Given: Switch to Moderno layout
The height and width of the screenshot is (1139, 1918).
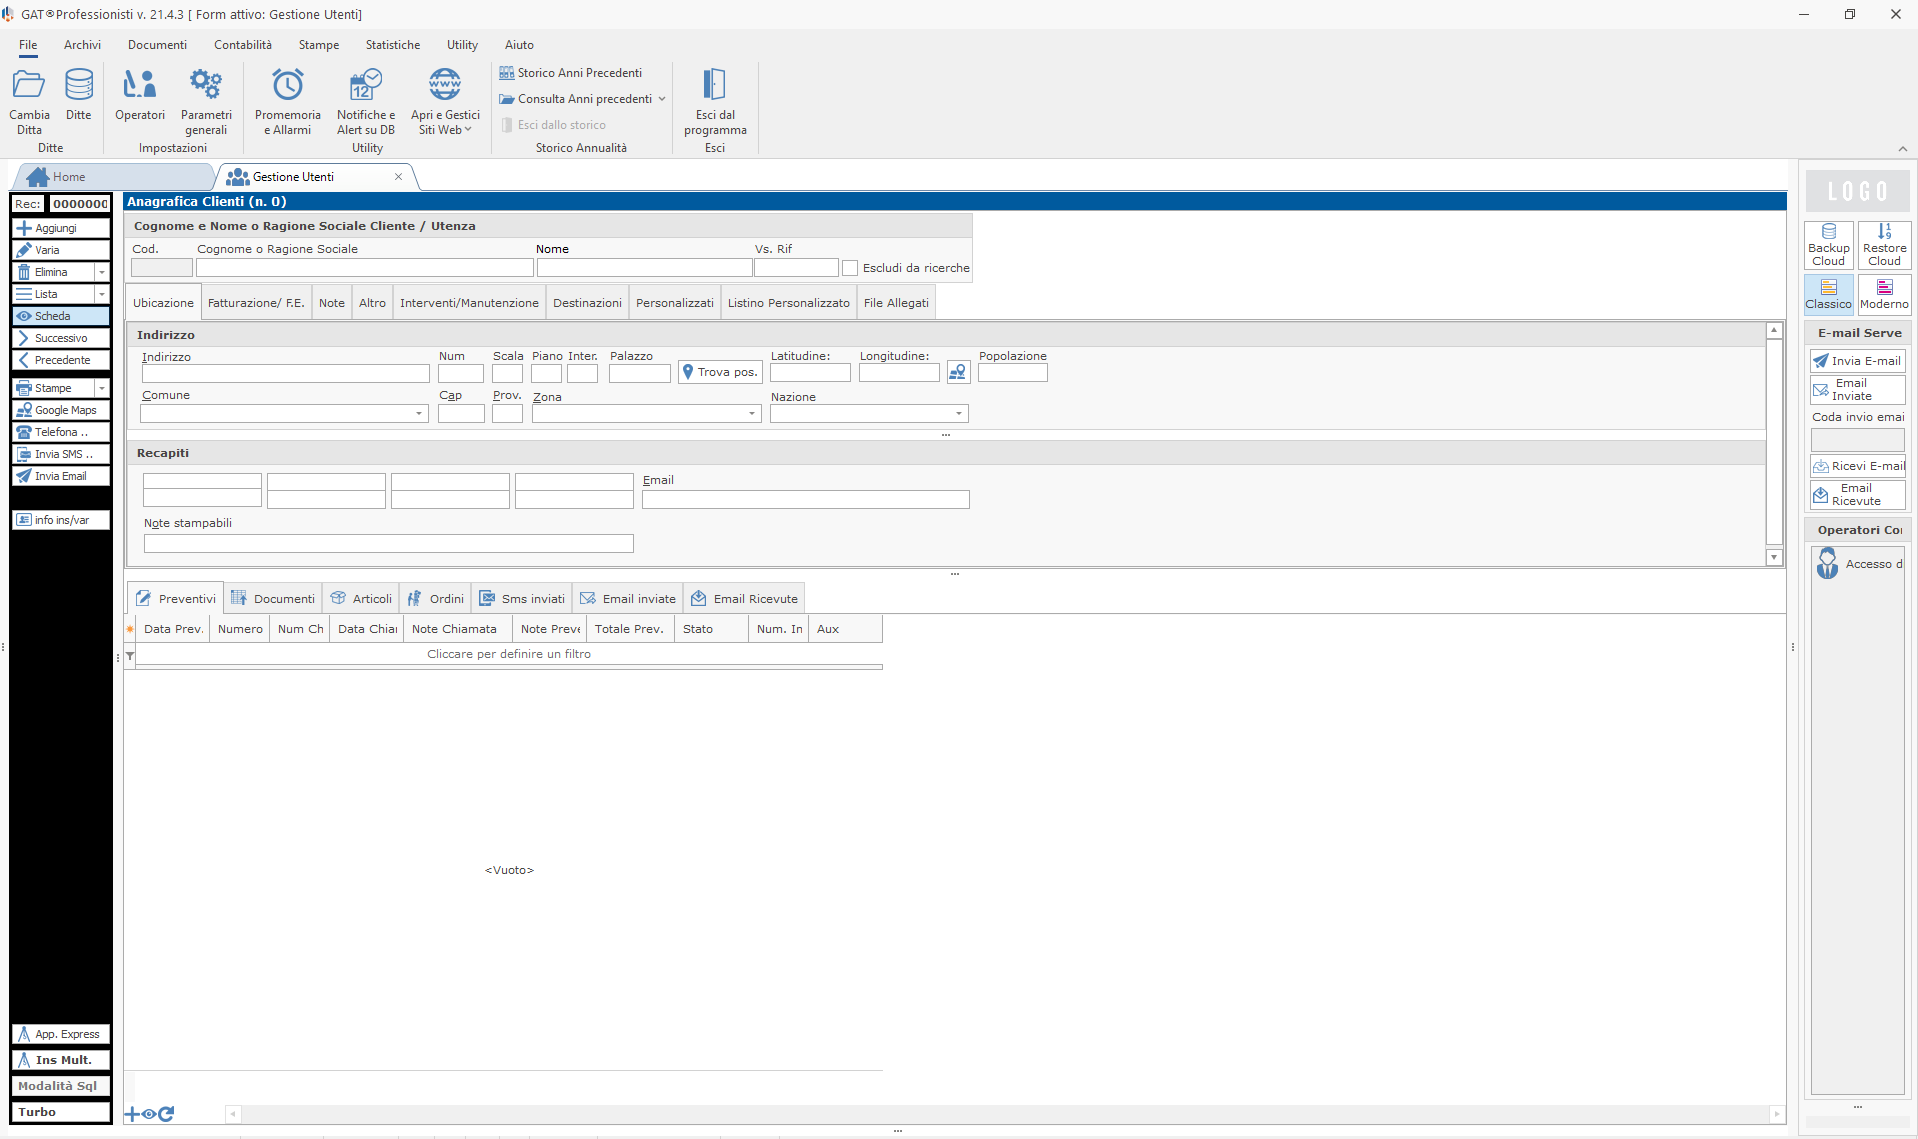Looking at the screenshot, I should click(x=1884, y=294).
